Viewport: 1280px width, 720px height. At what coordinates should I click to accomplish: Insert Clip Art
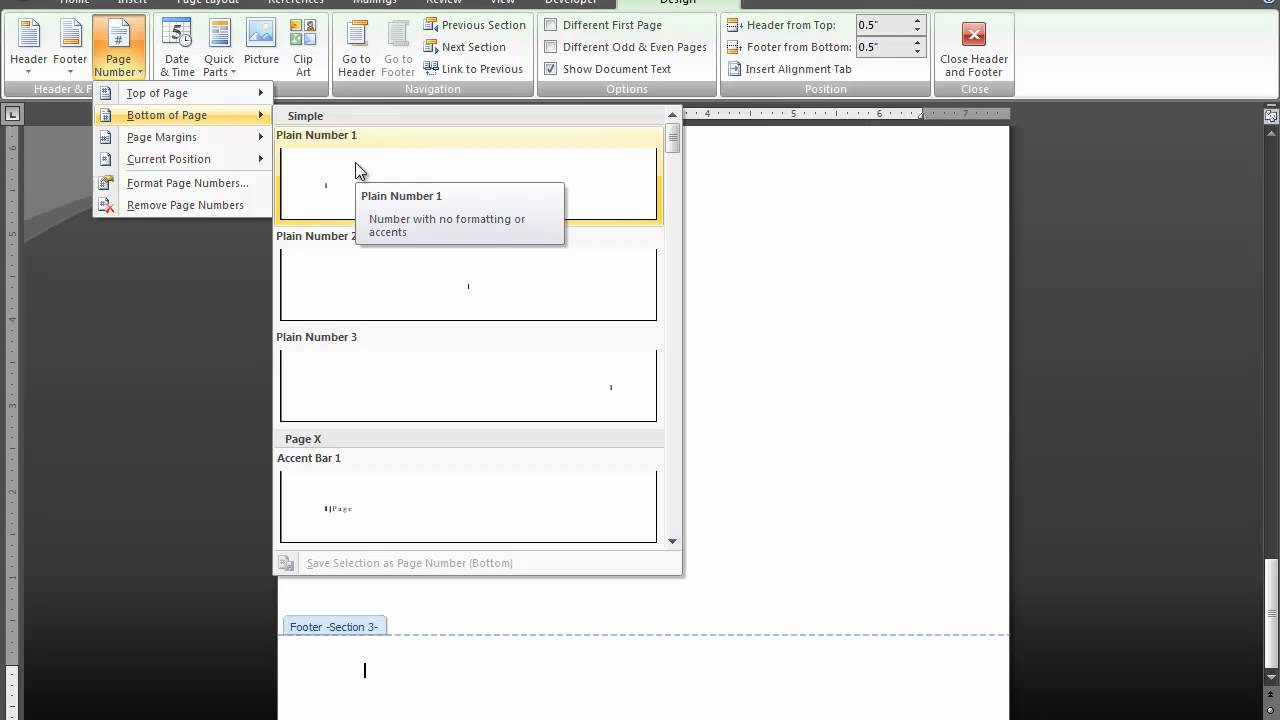(303, 47)
